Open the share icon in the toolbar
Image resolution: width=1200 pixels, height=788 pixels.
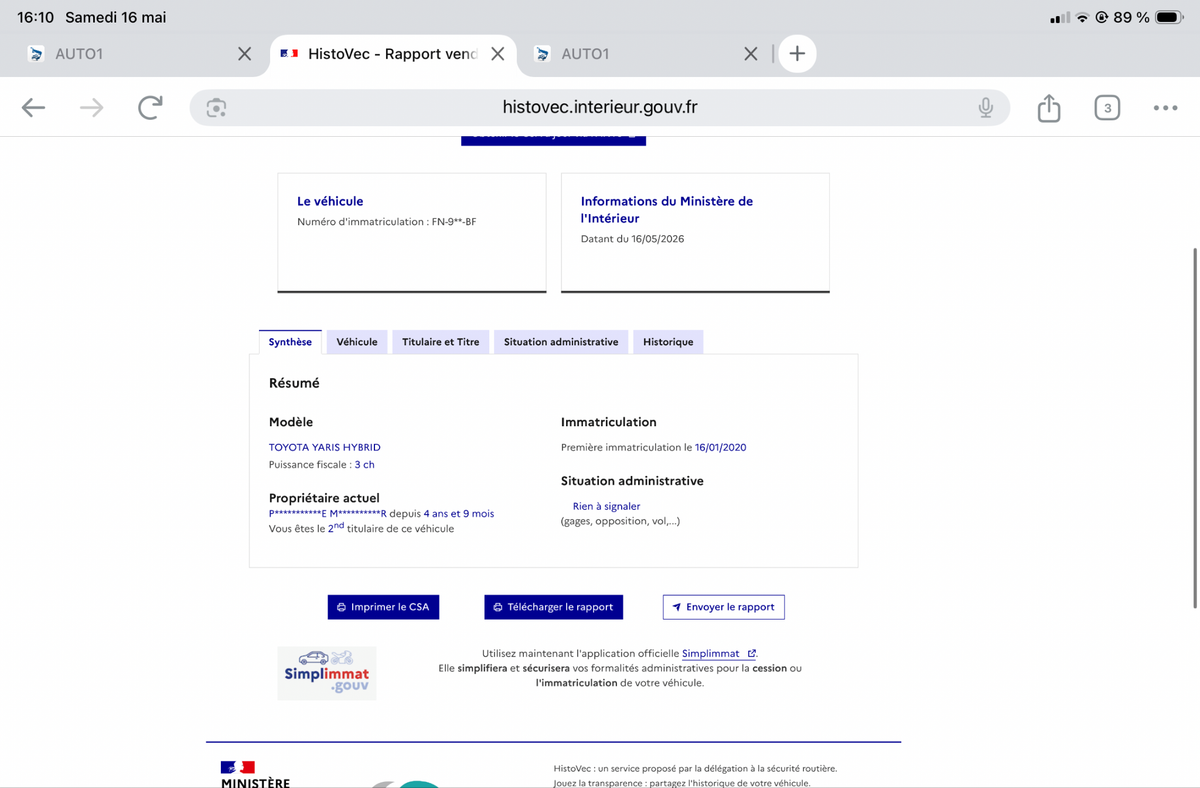(1048, 107)
